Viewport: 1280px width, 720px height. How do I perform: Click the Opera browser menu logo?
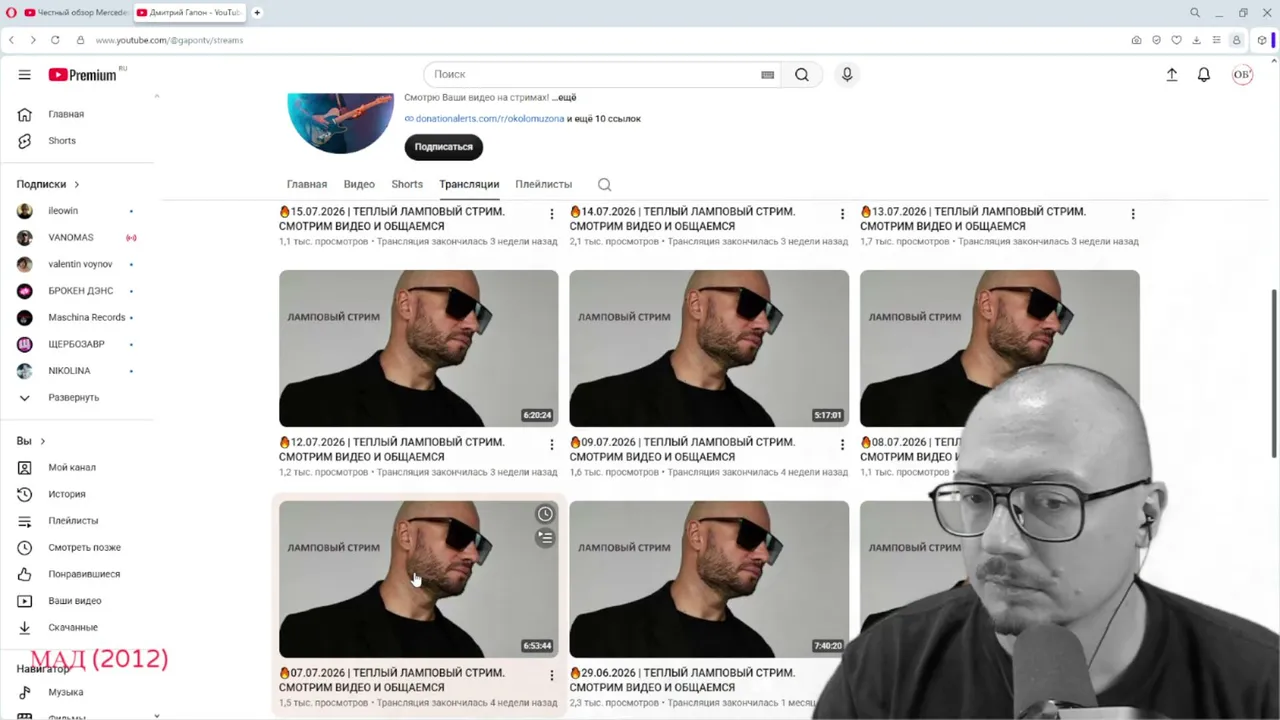(11, 12)
